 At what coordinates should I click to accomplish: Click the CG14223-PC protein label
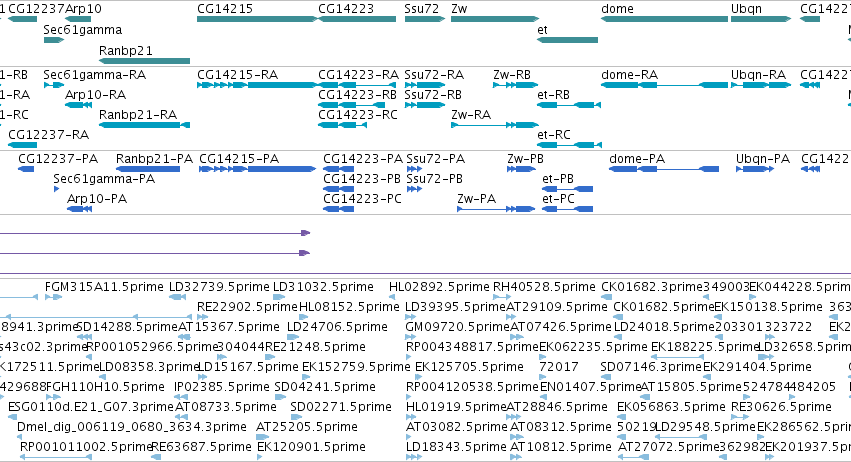point(363,199)
